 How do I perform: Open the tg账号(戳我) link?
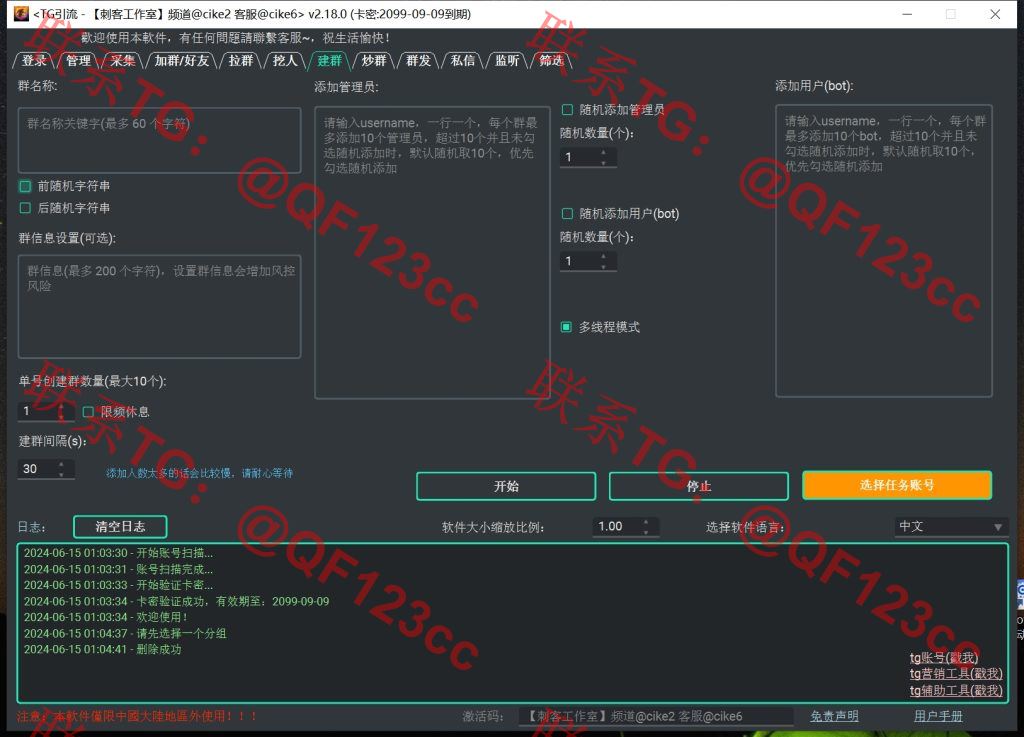pos(944,657)
